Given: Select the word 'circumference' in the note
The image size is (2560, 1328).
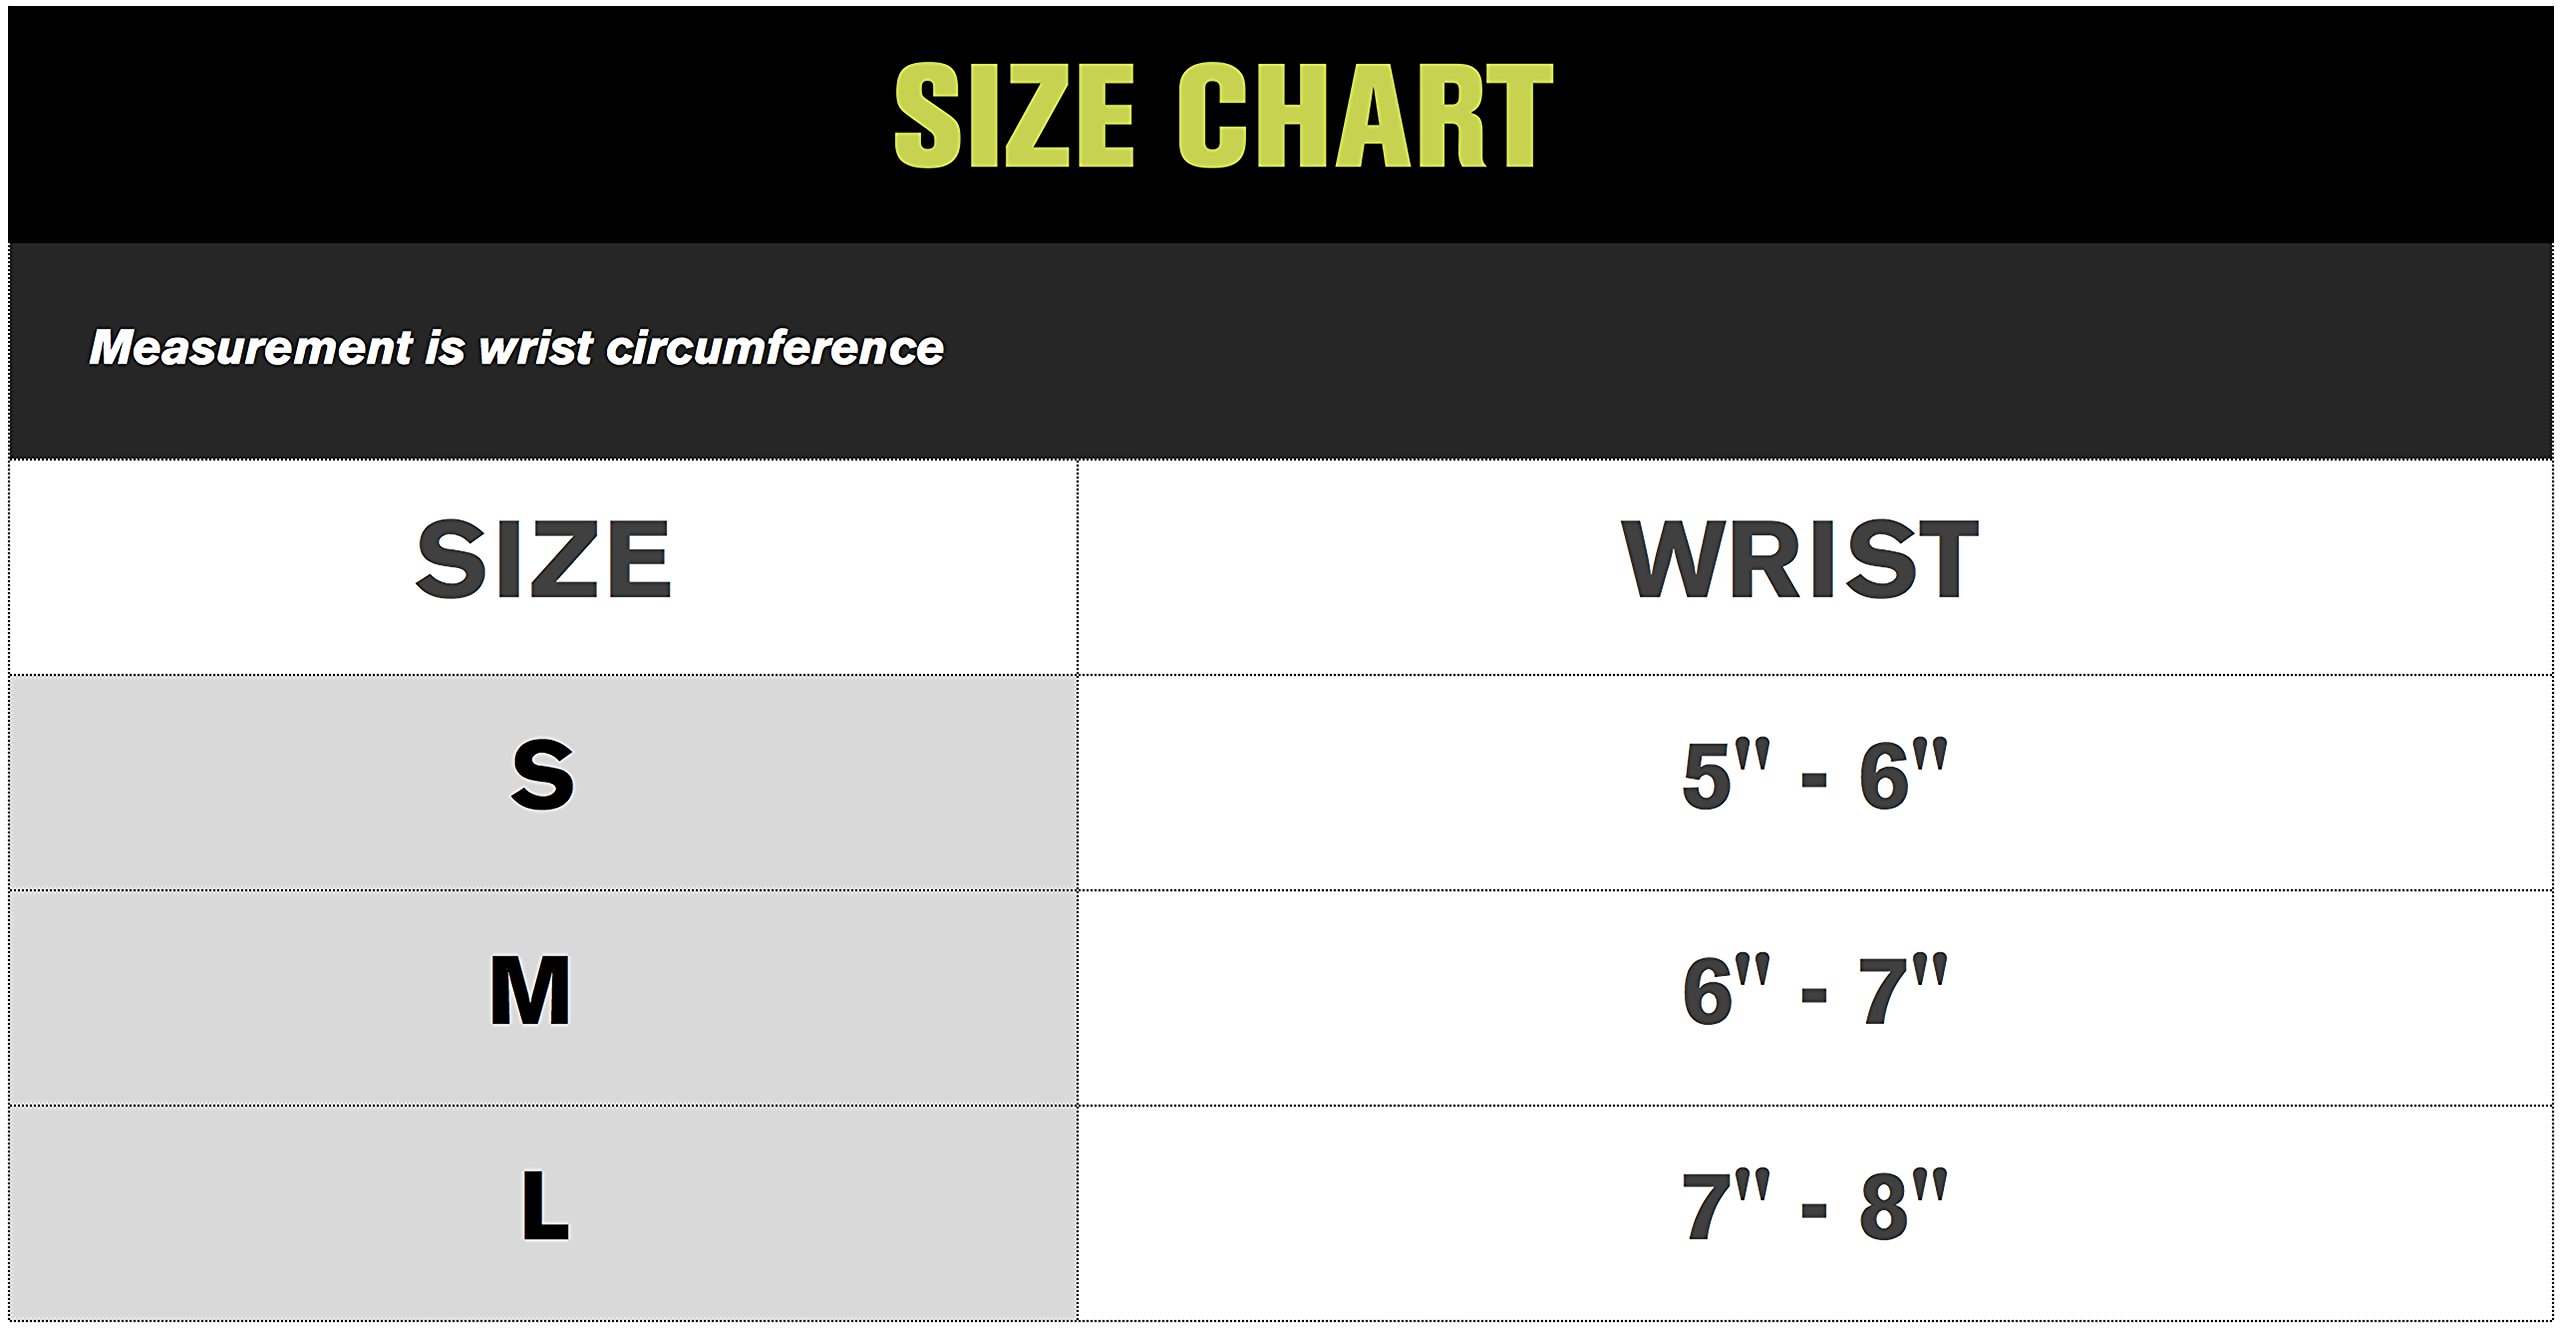Looking at the screenshot, I should (775, 348).
